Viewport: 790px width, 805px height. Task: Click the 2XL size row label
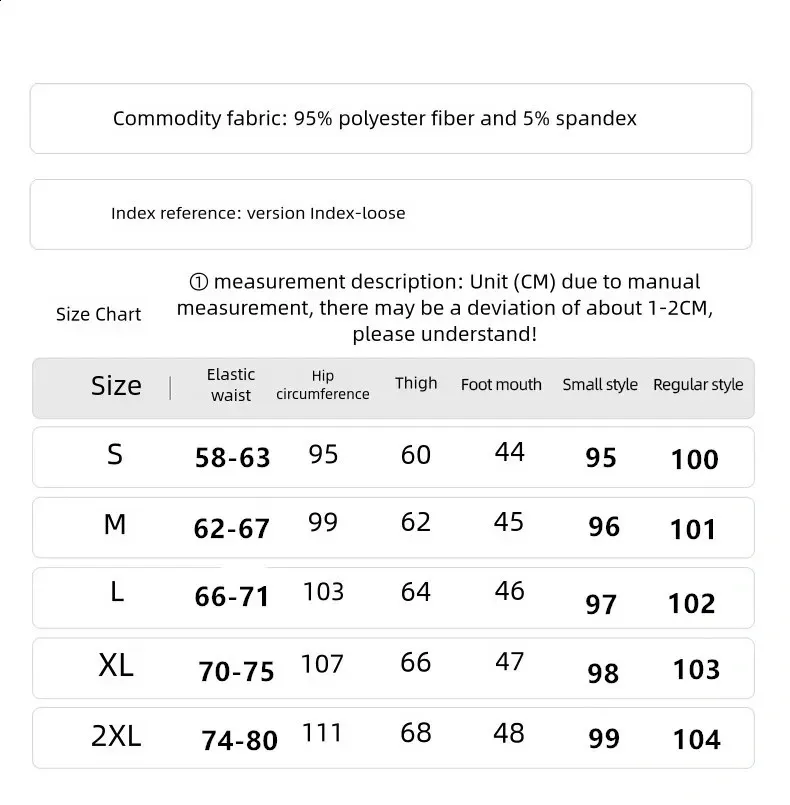116,736
